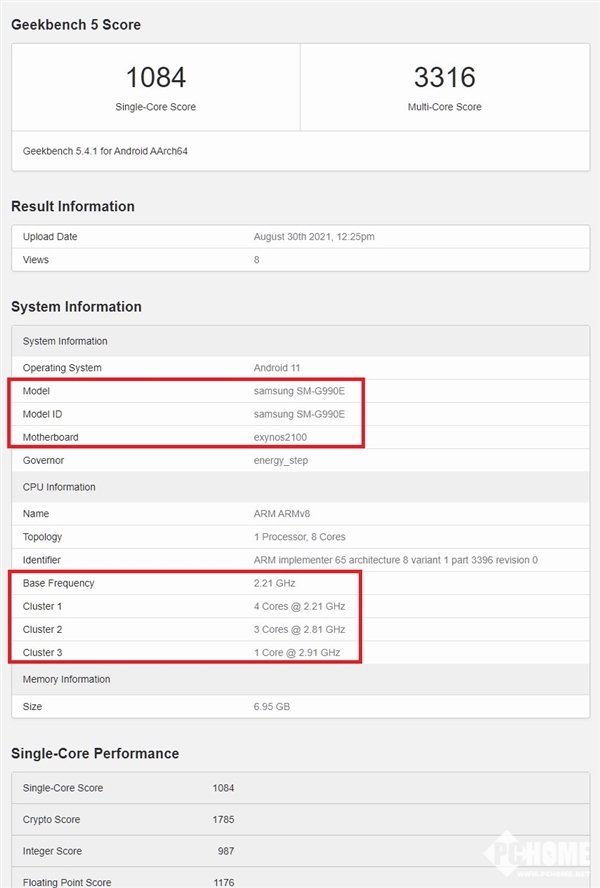The height and width of the screenshot is (888, 600).
Task: Click the Memory Size 6.95 GB value
Action: click(273, 705)
